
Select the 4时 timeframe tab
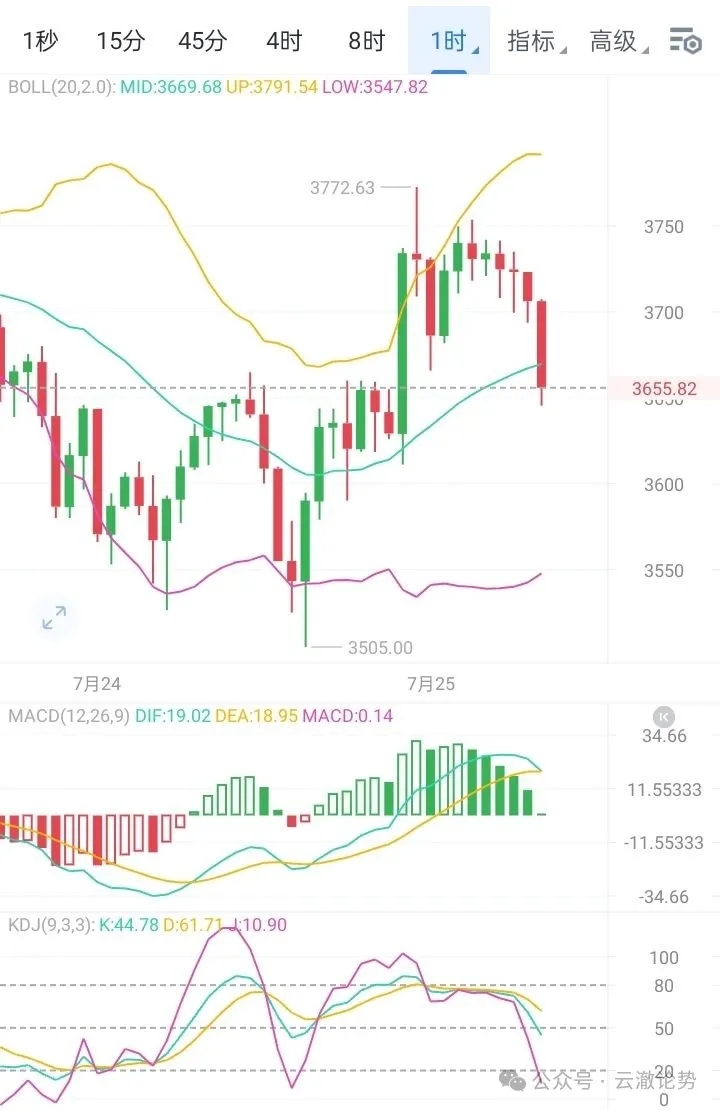[x=284, y=43]
